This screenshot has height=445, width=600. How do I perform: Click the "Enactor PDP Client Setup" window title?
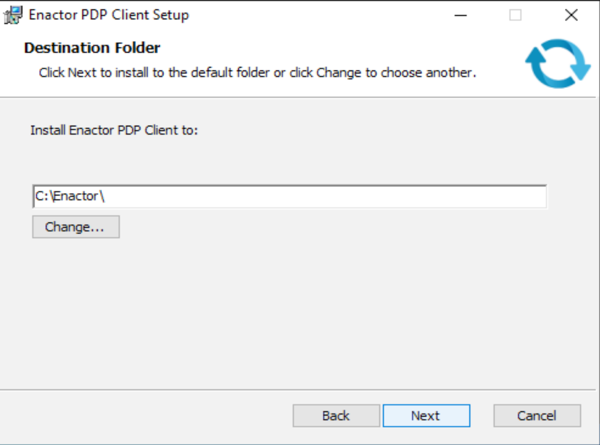click(x=108, y=15)
